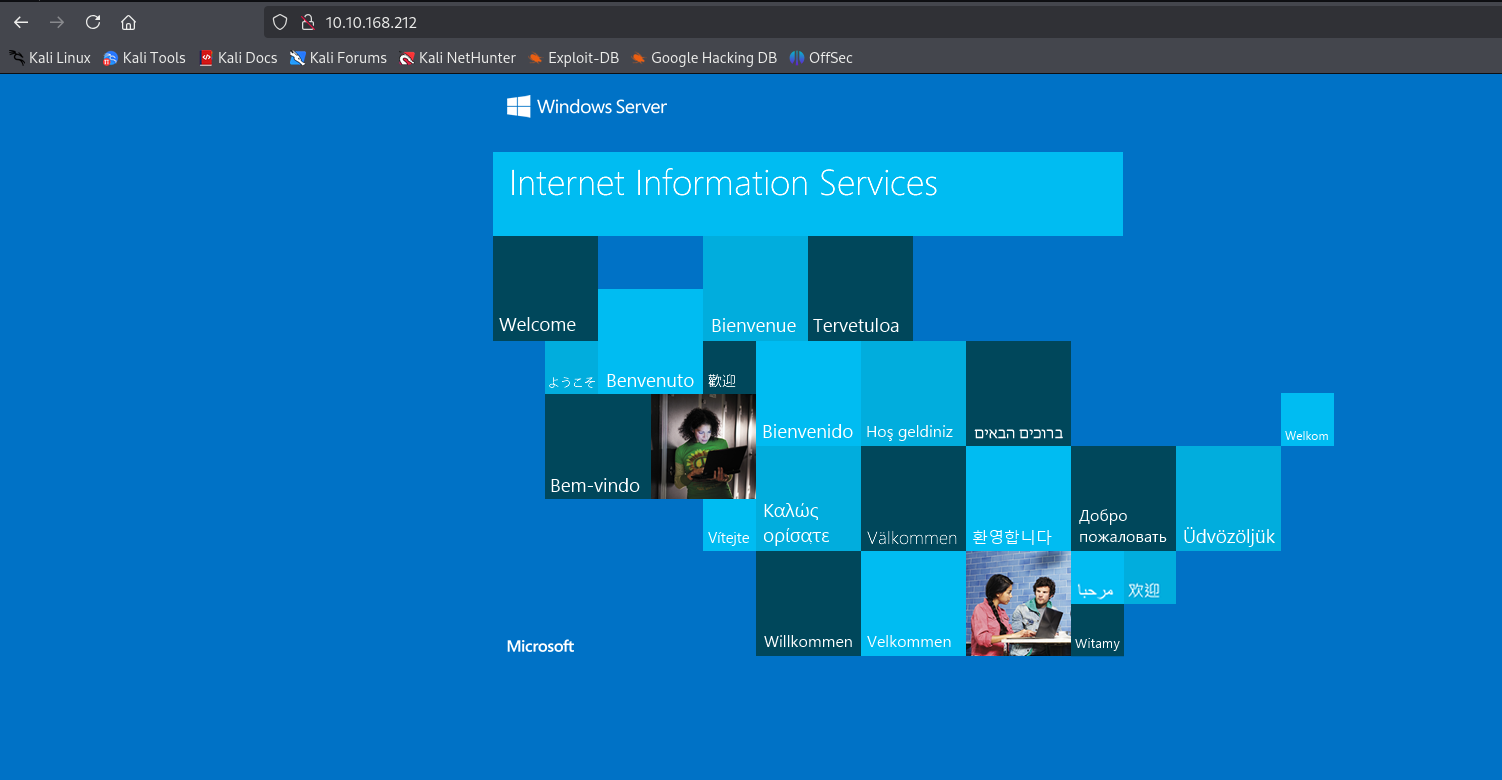Click the photo of woman holding laptop
The height and width of the screenshot is (780, 1502).
coord(703,446)
